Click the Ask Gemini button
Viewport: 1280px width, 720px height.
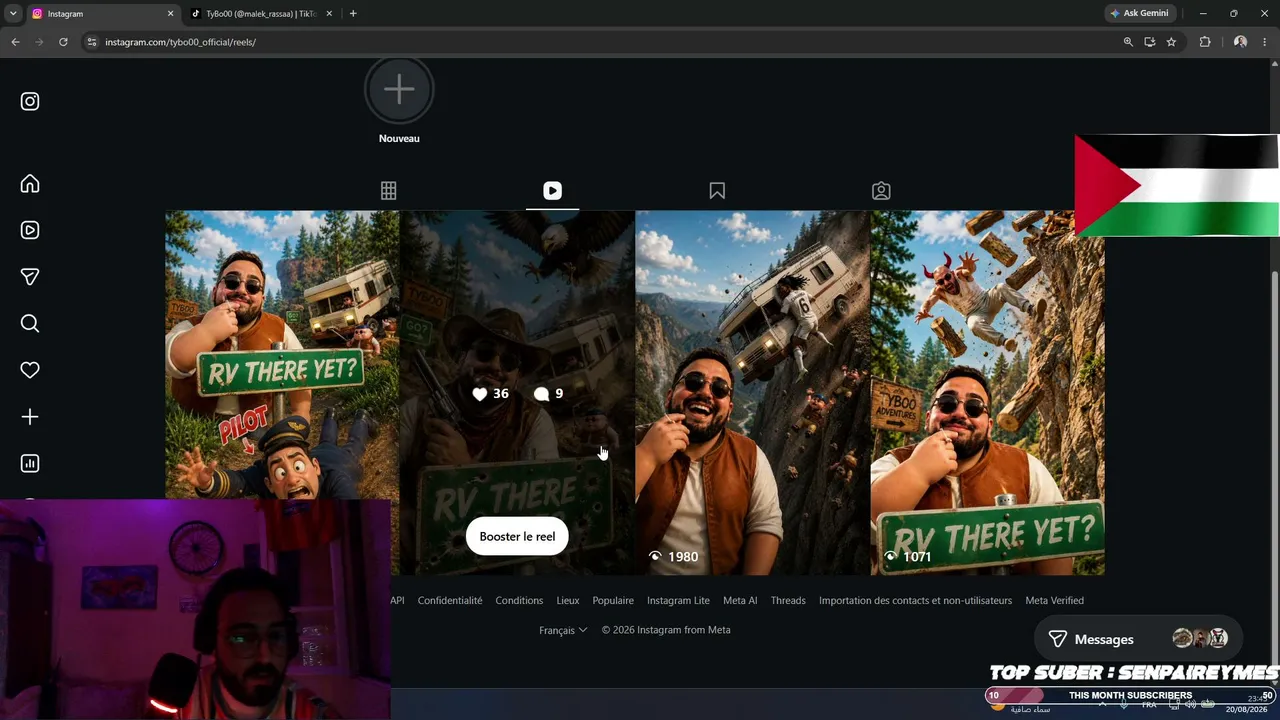click(x=1139, y=14)
